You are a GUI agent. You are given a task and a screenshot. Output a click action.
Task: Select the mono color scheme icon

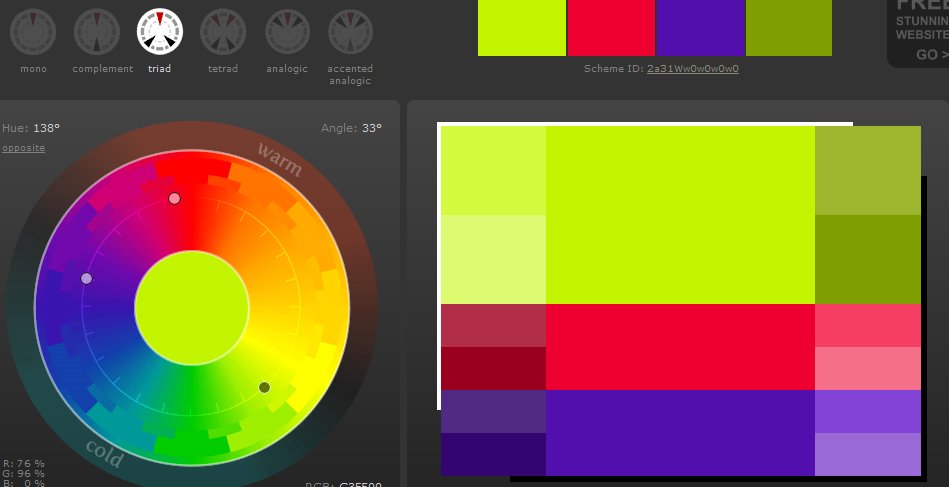(x=32, y=31)
